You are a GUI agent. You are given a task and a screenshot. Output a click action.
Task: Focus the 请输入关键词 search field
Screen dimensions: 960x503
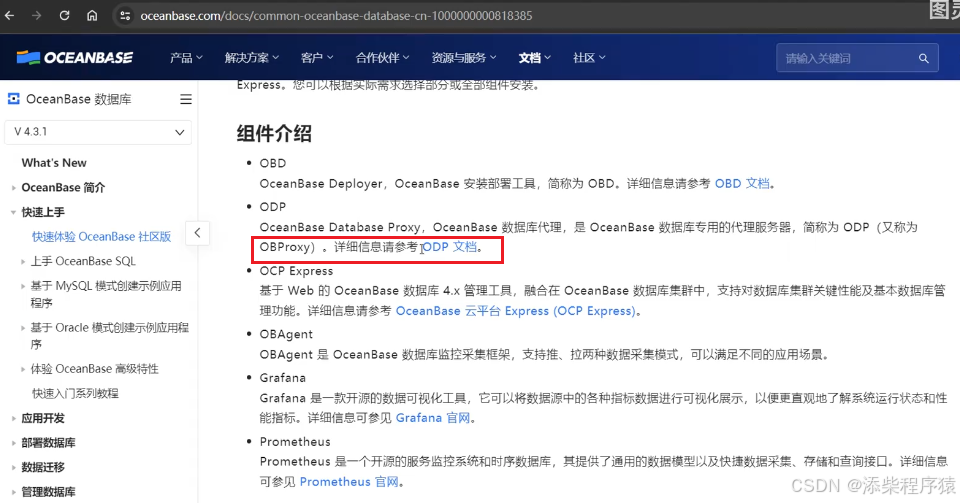click(857, 58)
